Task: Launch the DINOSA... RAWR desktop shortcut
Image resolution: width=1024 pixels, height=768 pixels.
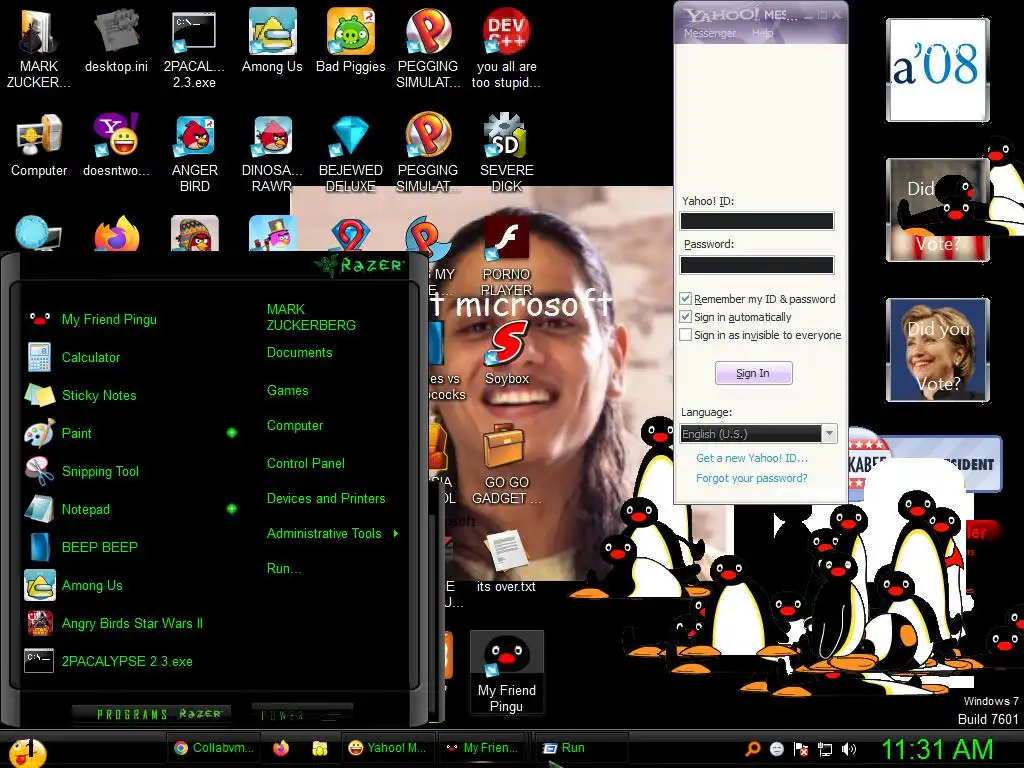Action: [x=272, y=153]
